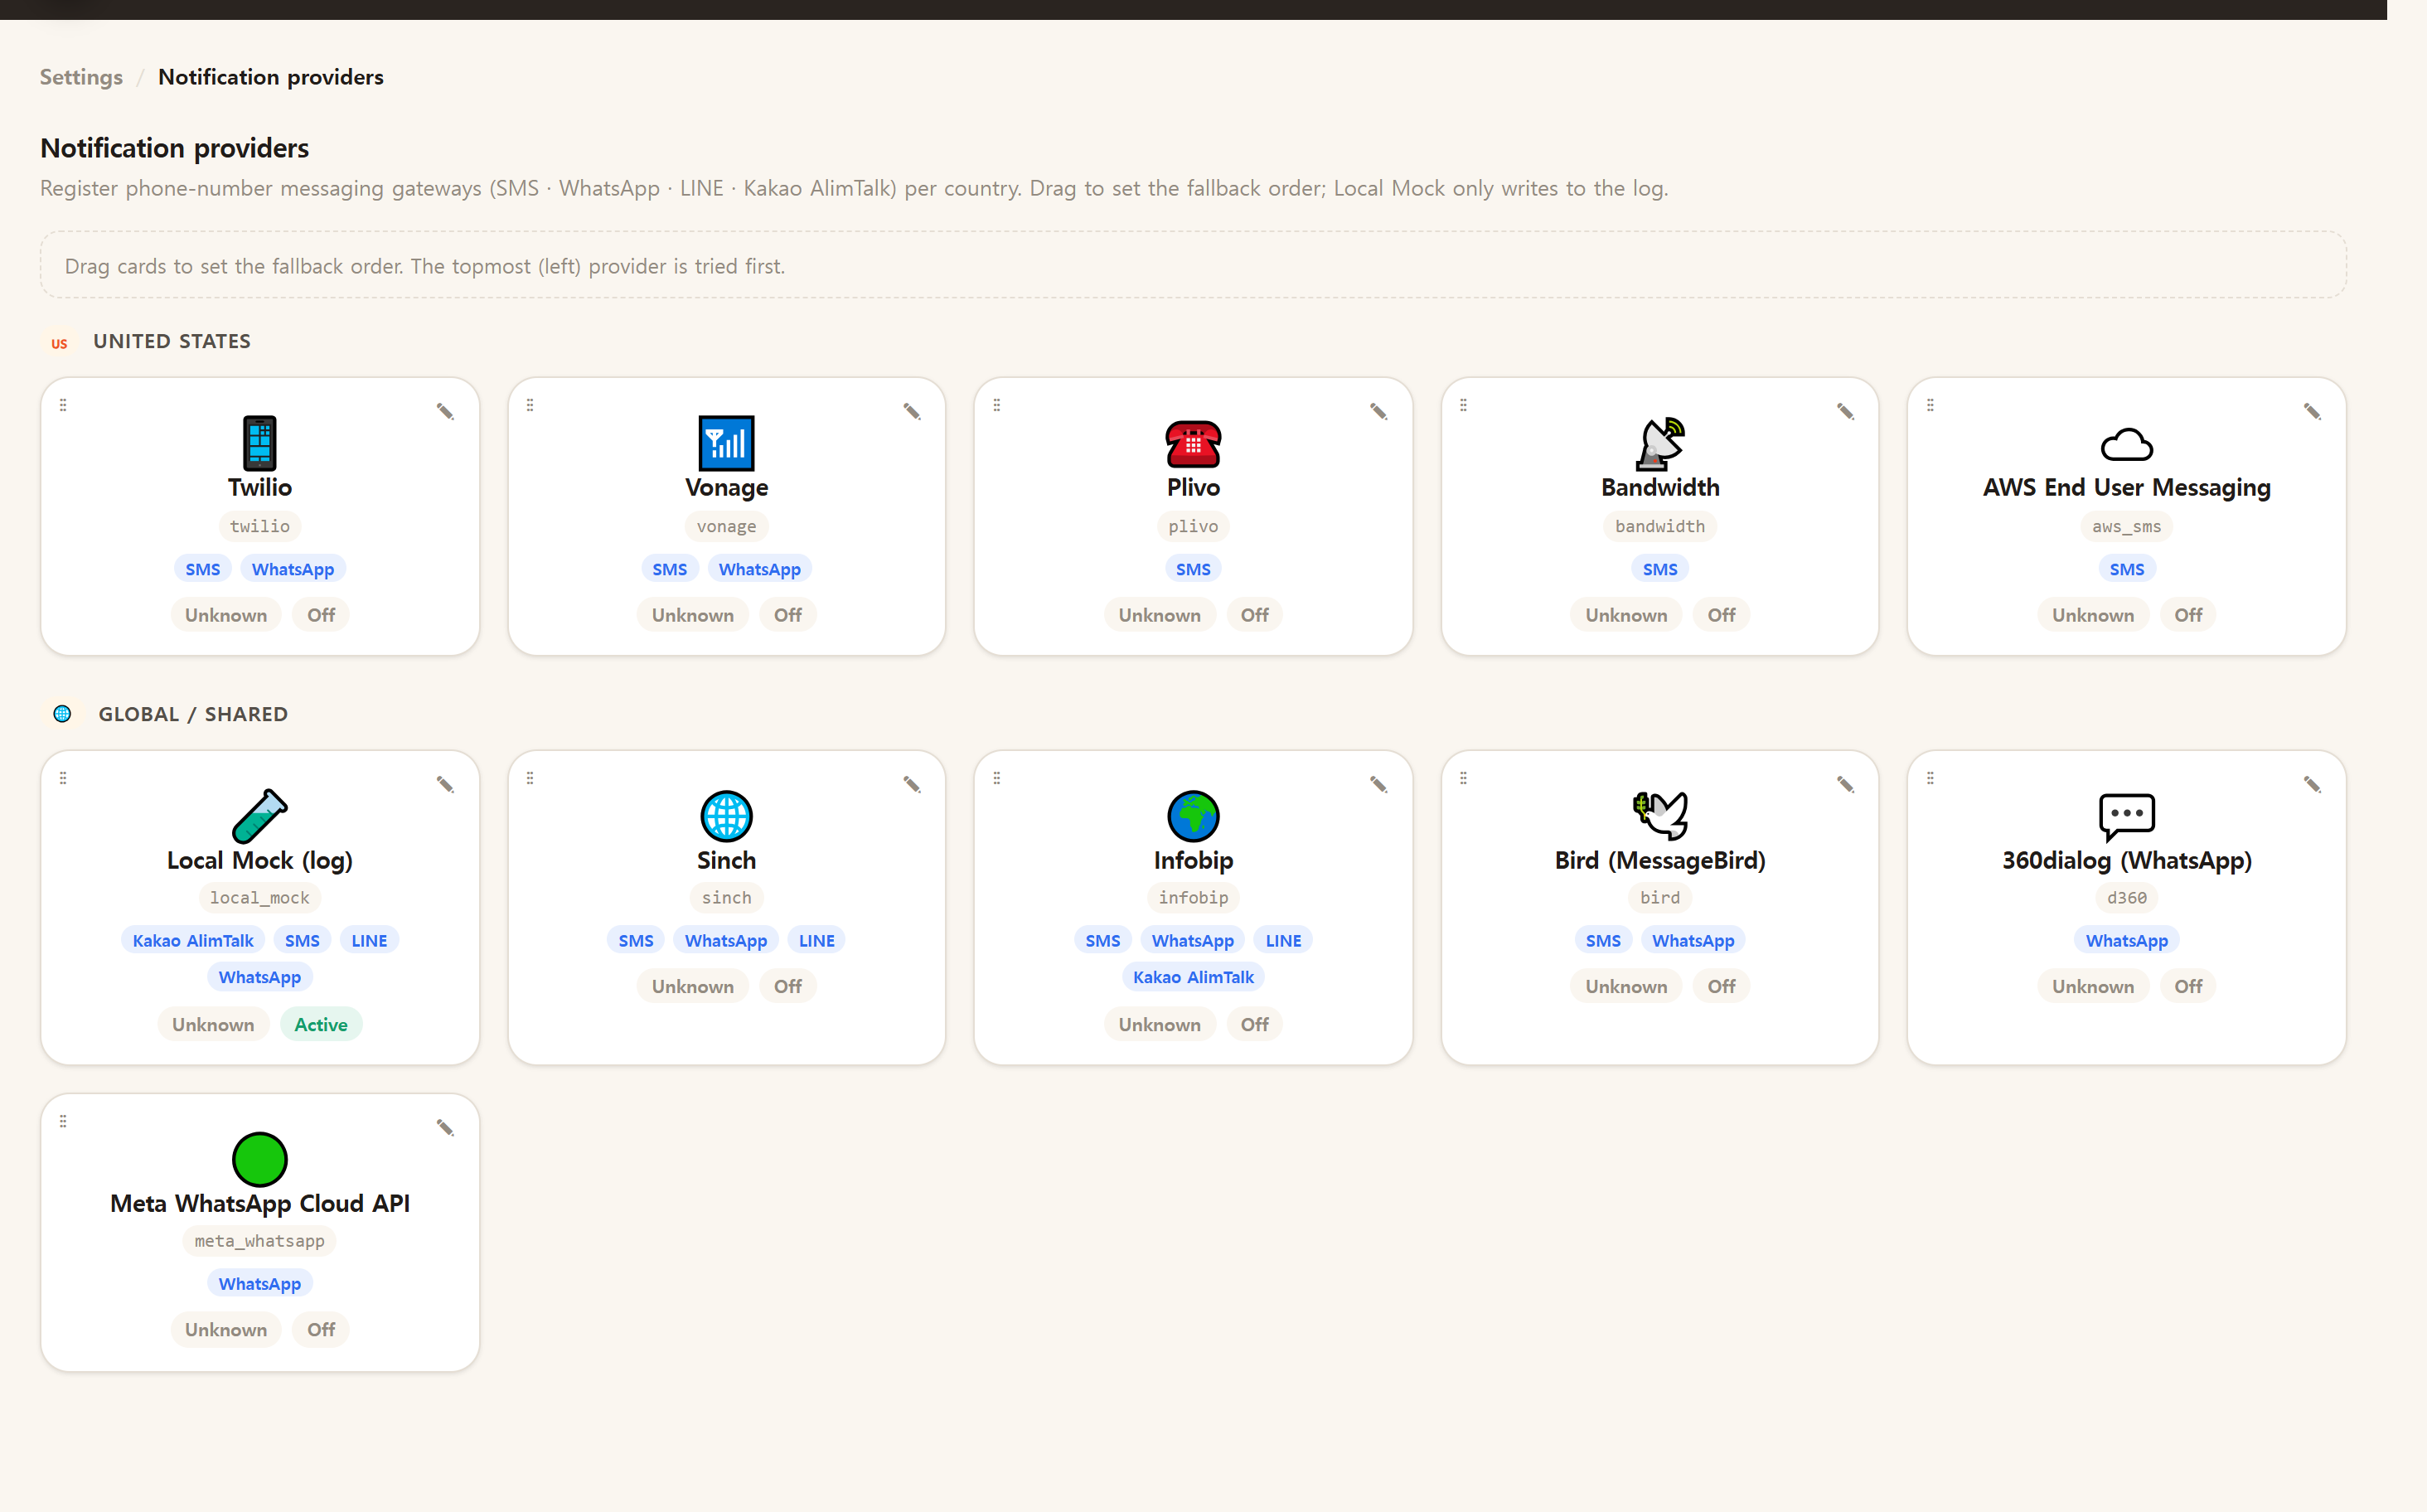Toggle the Off status on Infobip

coord(1255,1025)
